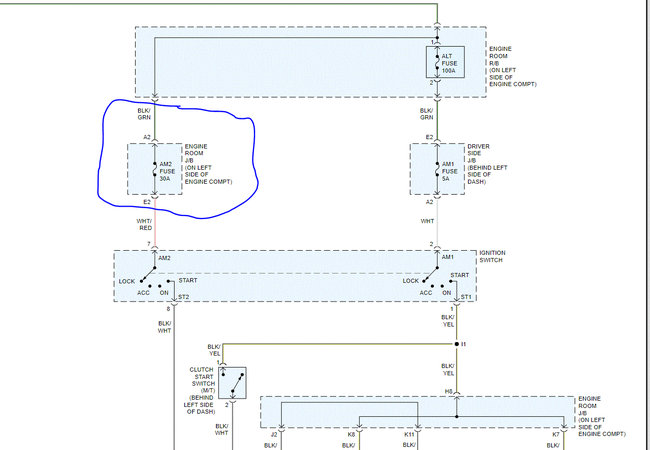The height and width of the screenshot is (450, 650).
Task: Select pin 7 label at AM2 terminal
Action: click(x=149, y=244)
